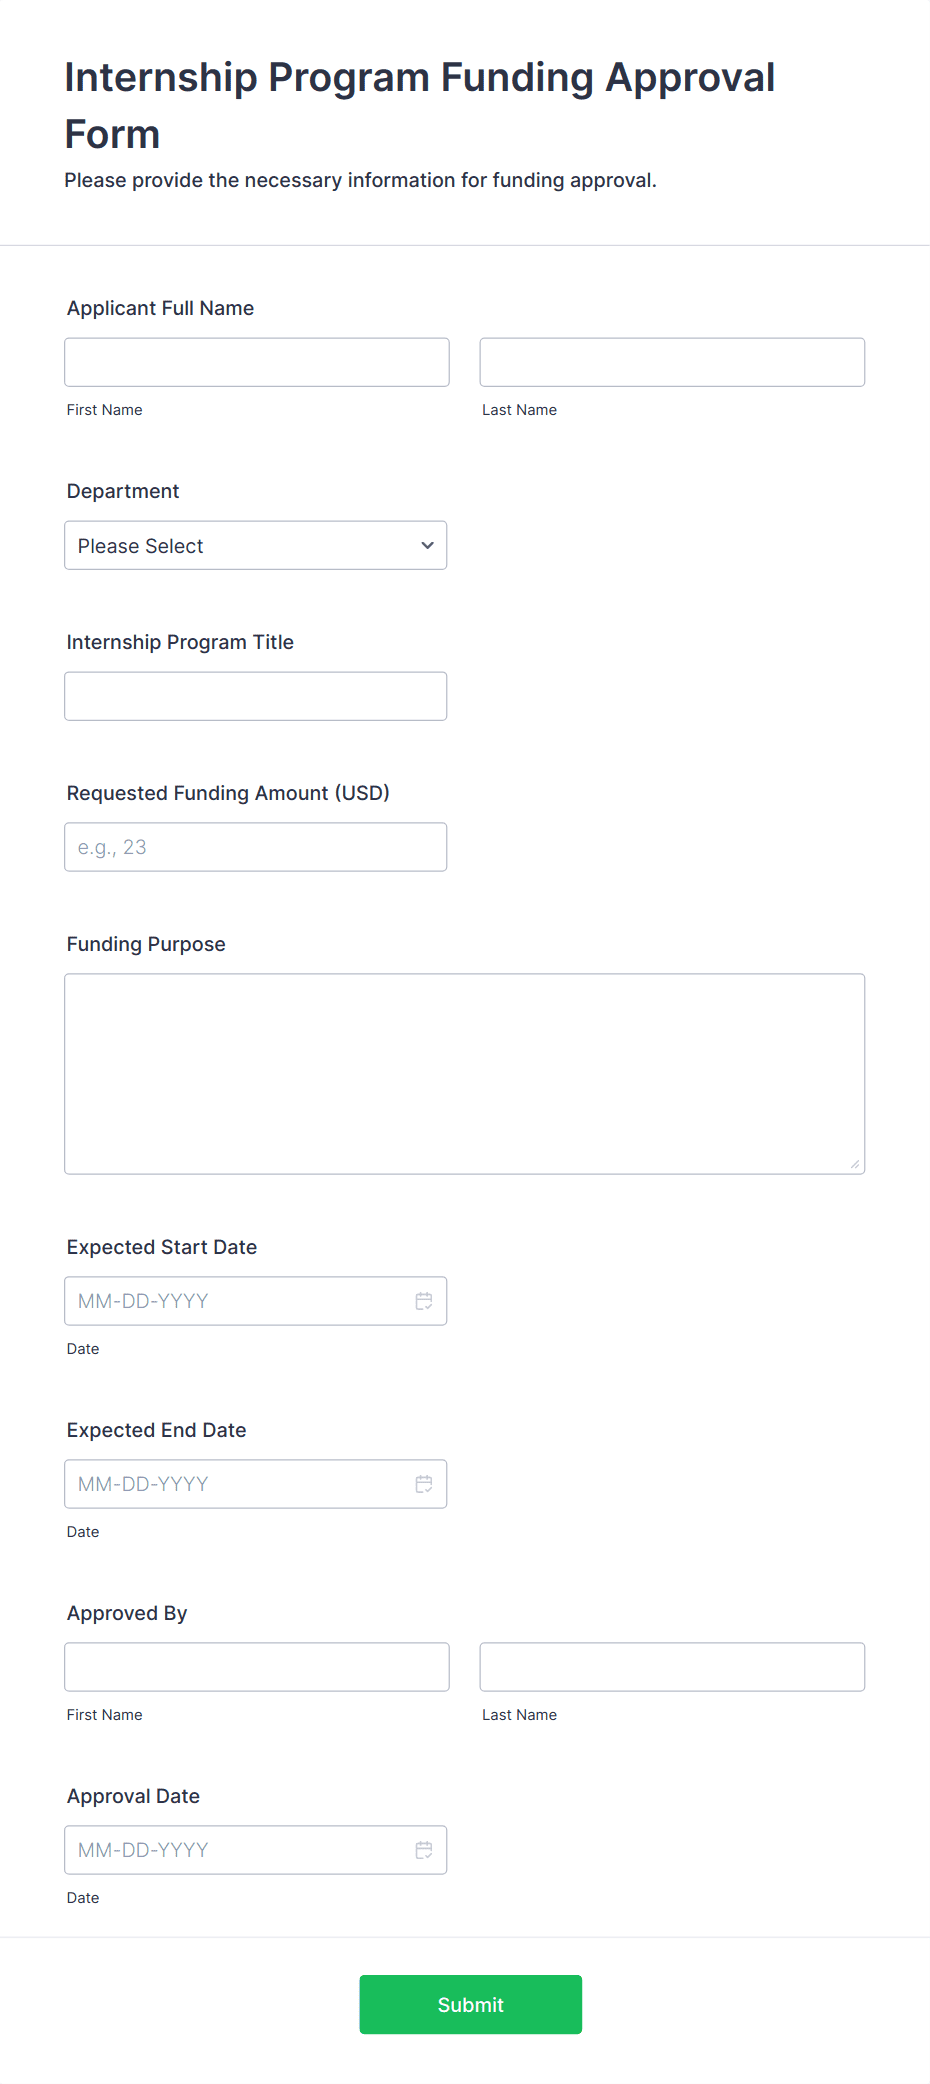This screenshot has height=2084, width=930.
Task: Open calendar icon for Expected Start Date
Action: click(x=424, y=1301)
